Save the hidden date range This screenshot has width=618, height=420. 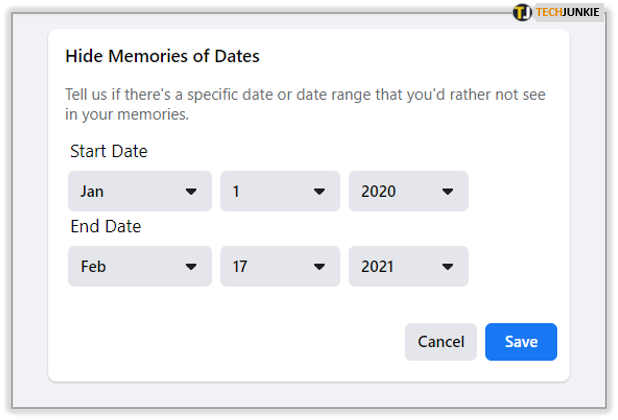(x=521, y=342)
